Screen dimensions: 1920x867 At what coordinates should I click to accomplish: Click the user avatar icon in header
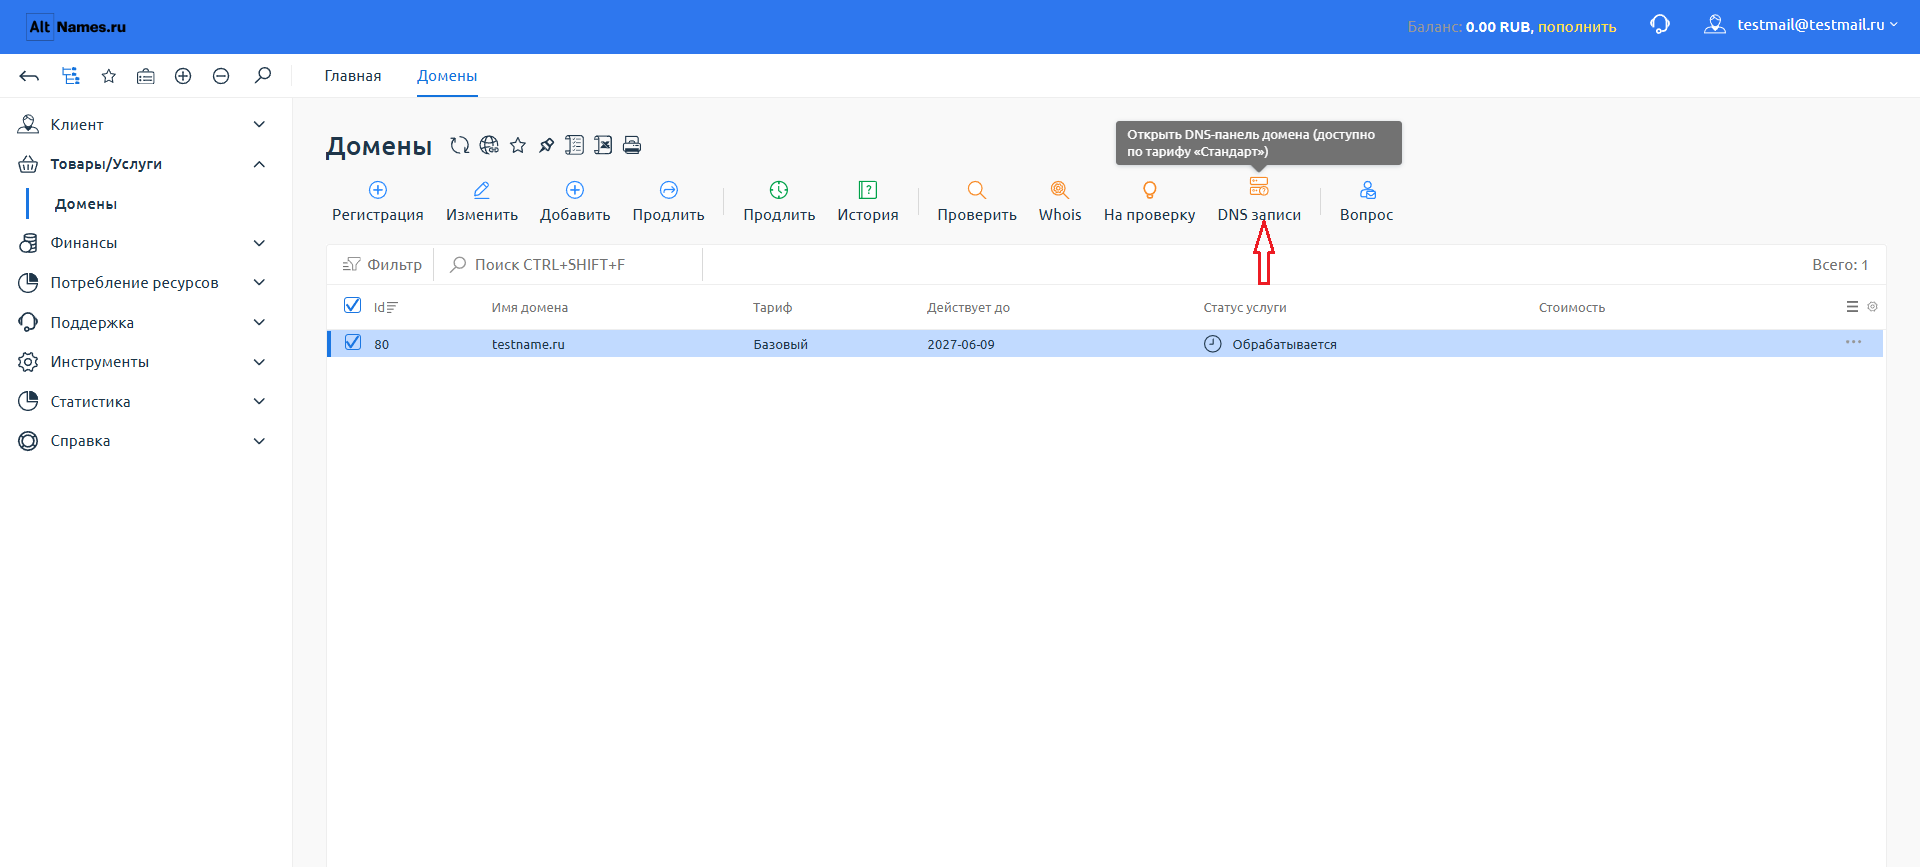click(x=1715, y=25)
